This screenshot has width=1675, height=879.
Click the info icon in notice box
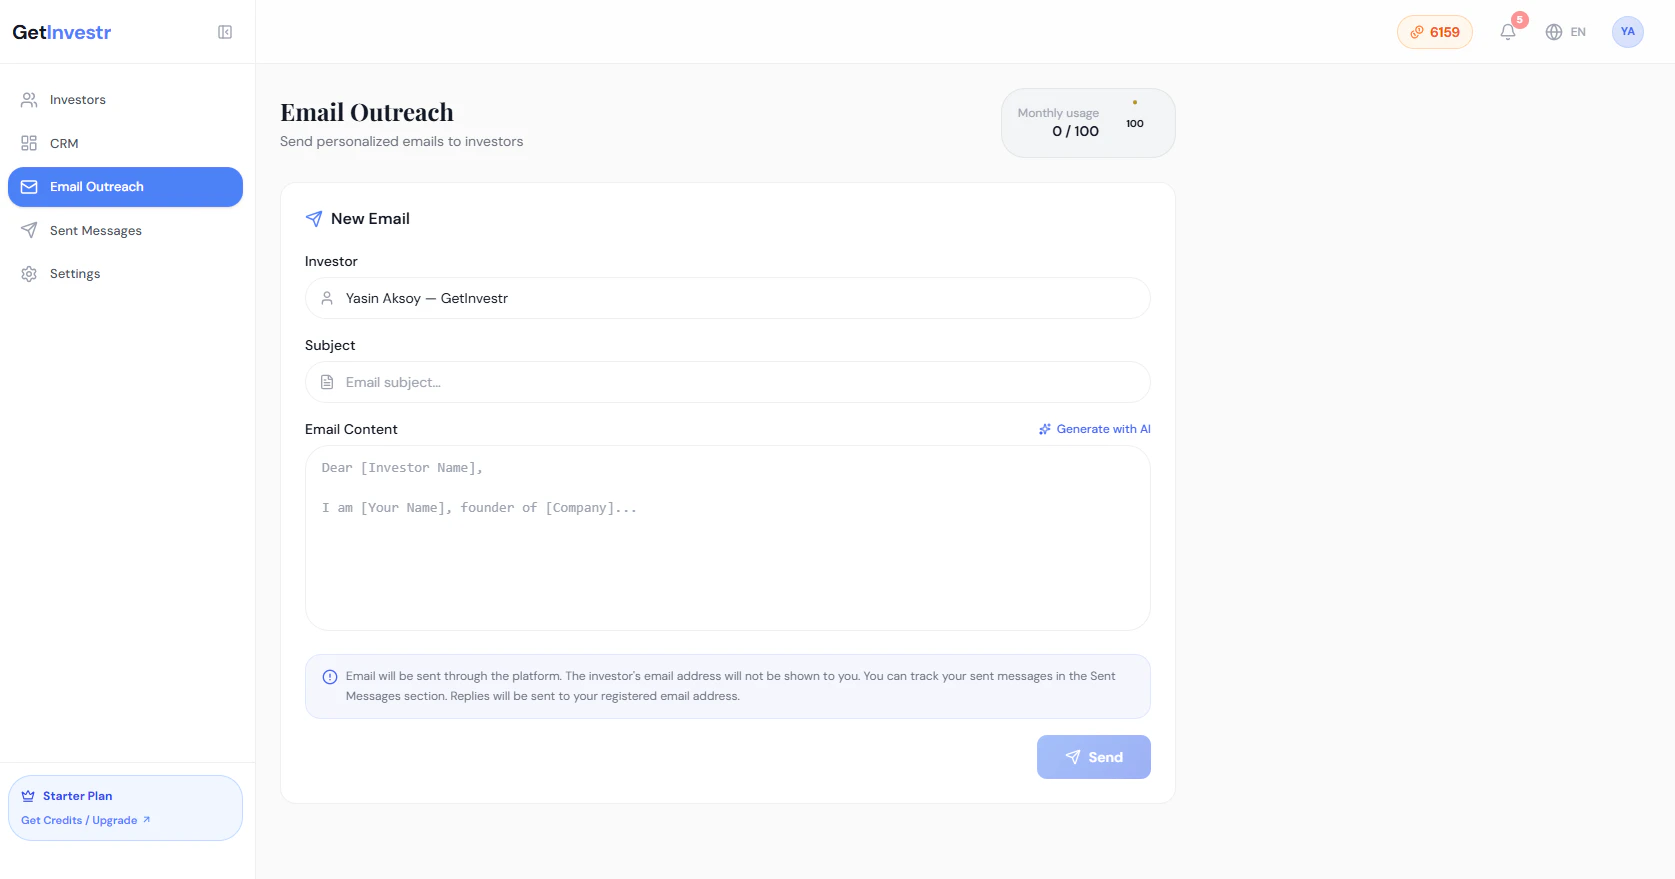pyautogui.click(x=330, y=677)
